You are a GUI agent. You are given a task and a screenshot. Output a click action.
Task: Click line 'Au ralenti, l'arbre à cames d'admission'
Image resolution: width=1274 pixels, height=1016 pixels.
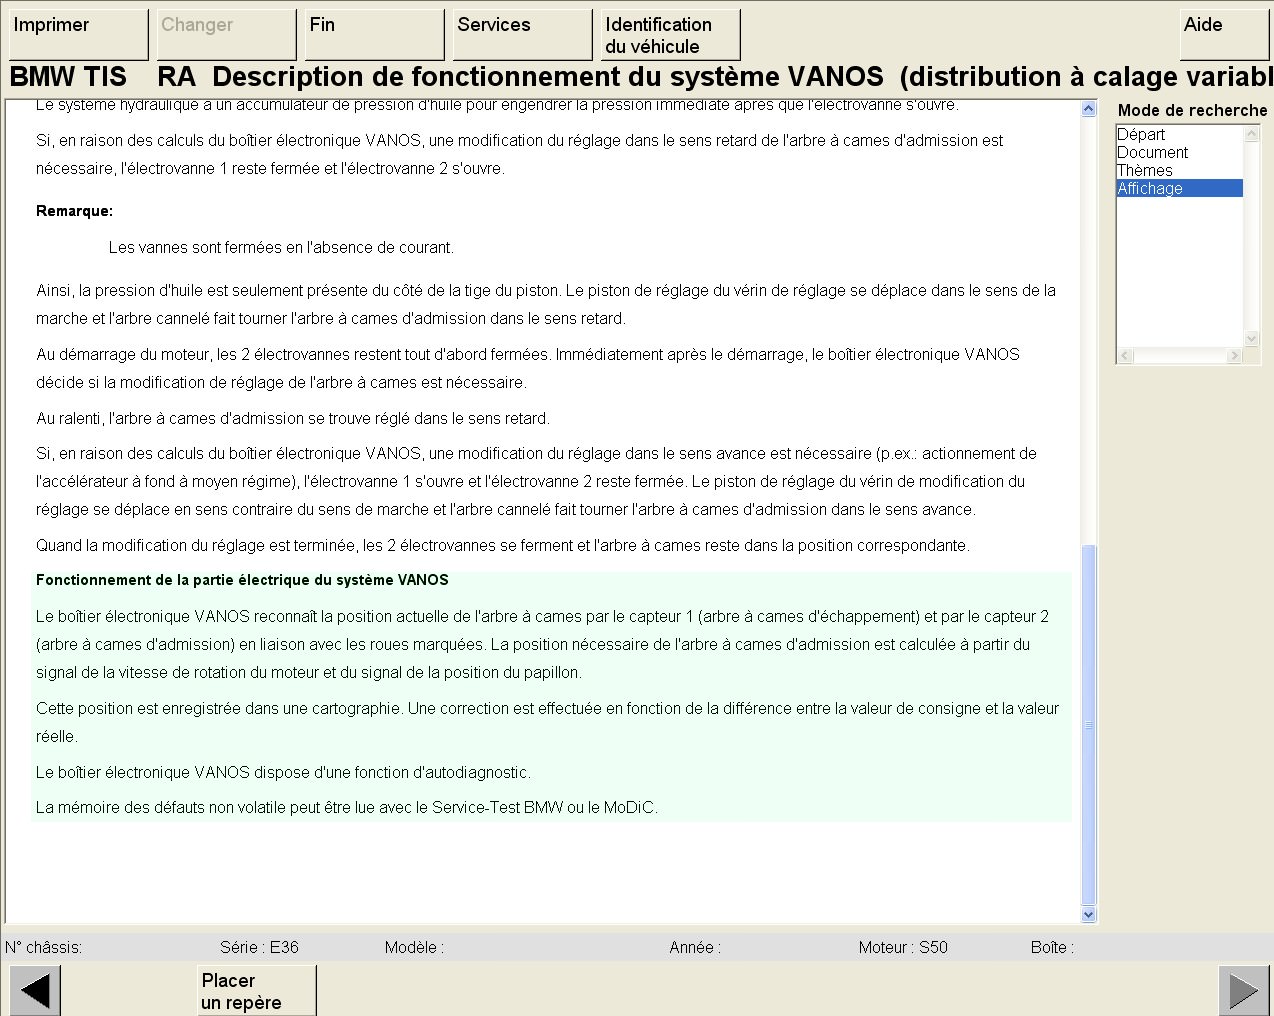pos(293,418)
